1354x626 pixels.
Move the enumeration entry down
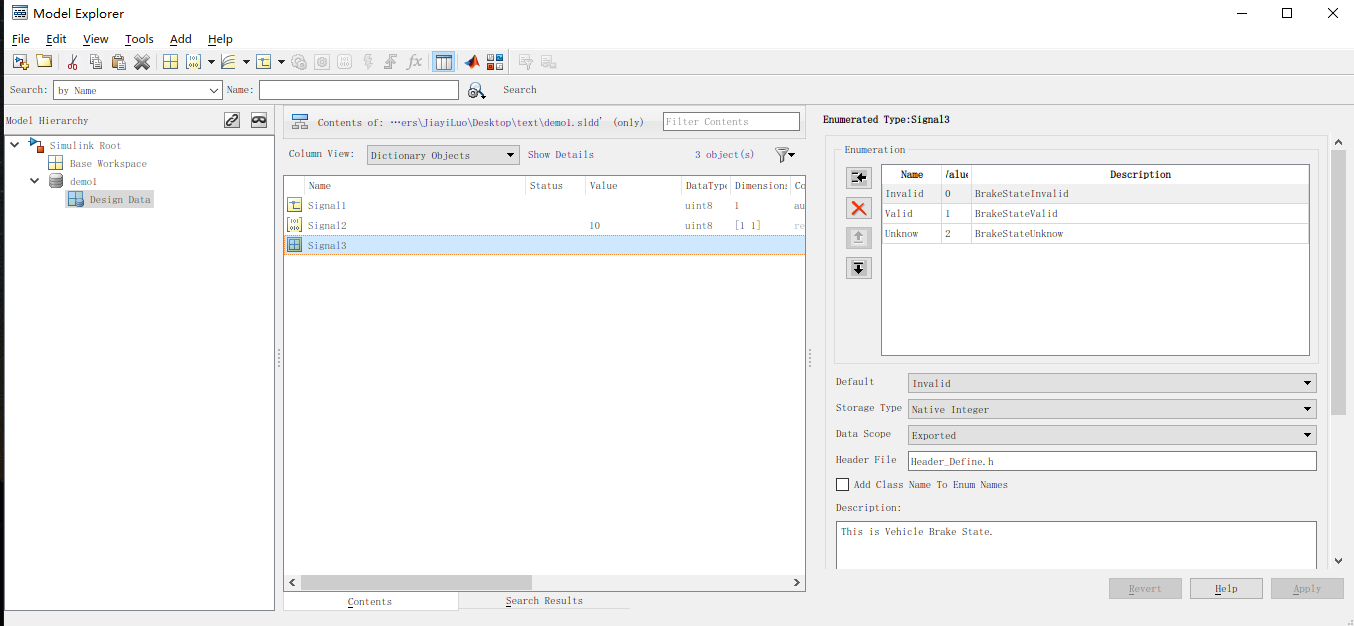click(x=858, y=267)
